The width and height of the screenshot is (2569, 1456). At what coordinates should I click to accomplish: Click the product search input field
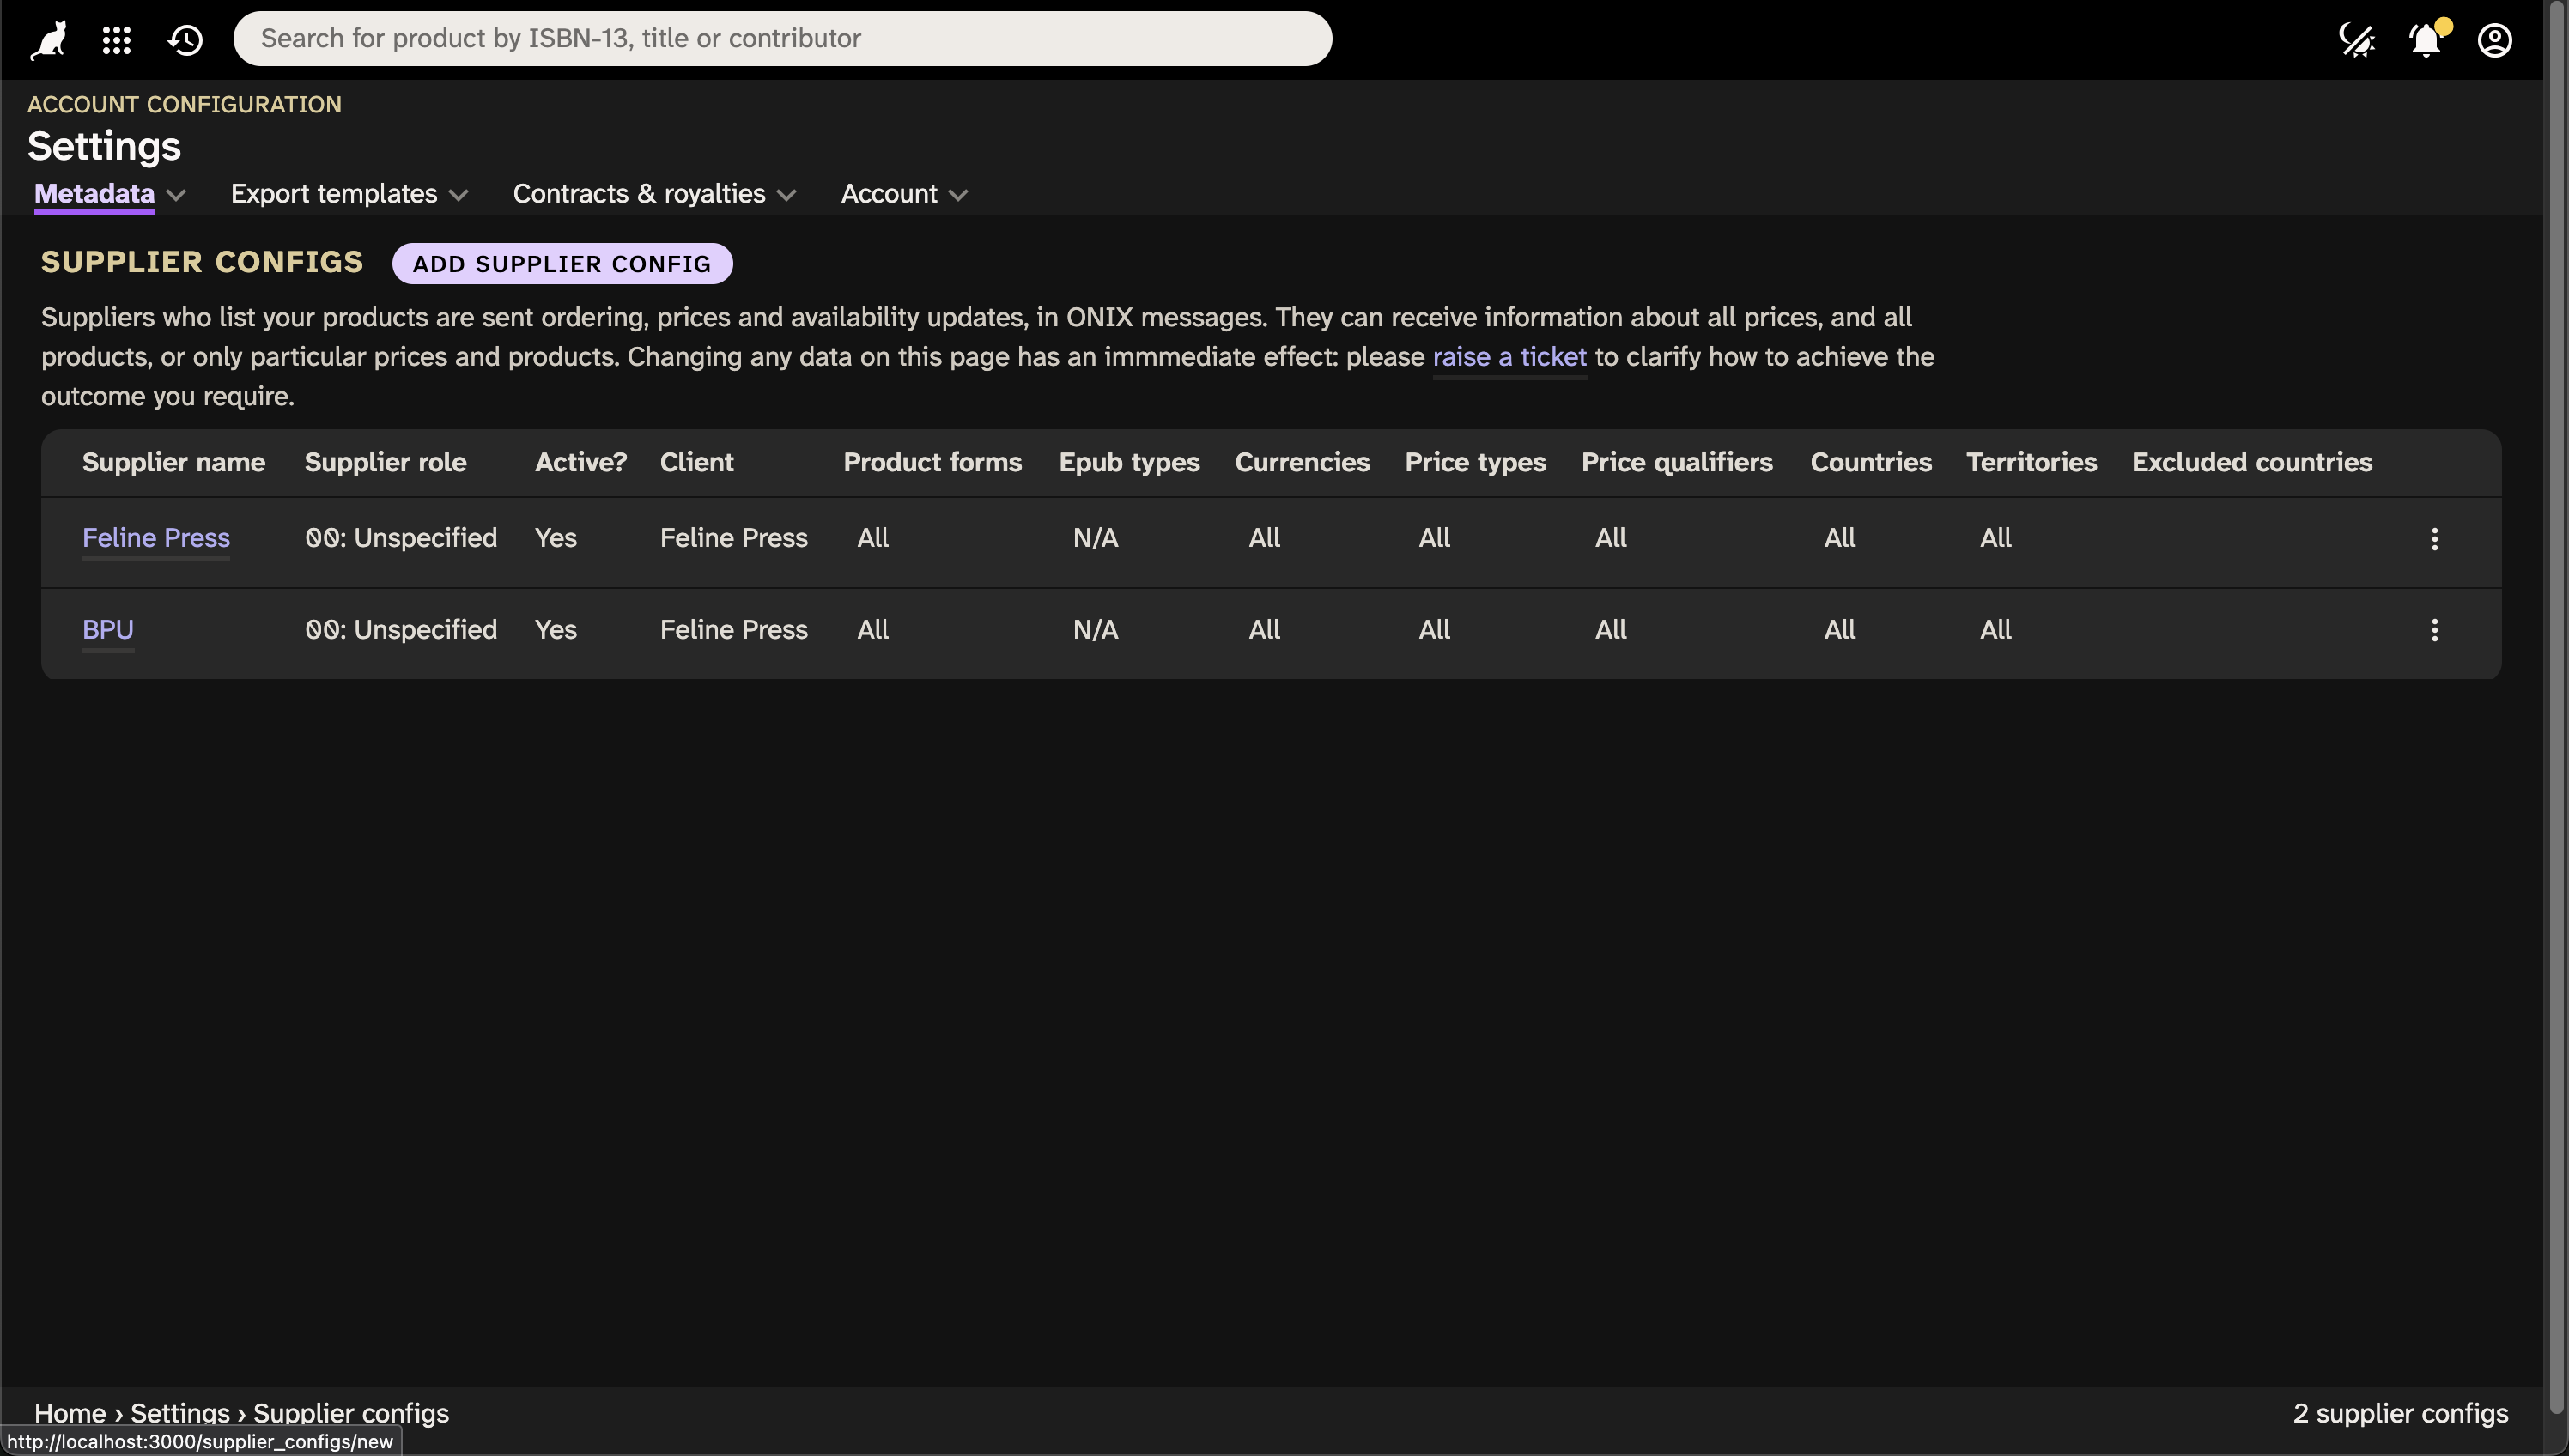[x=782, y=39]
